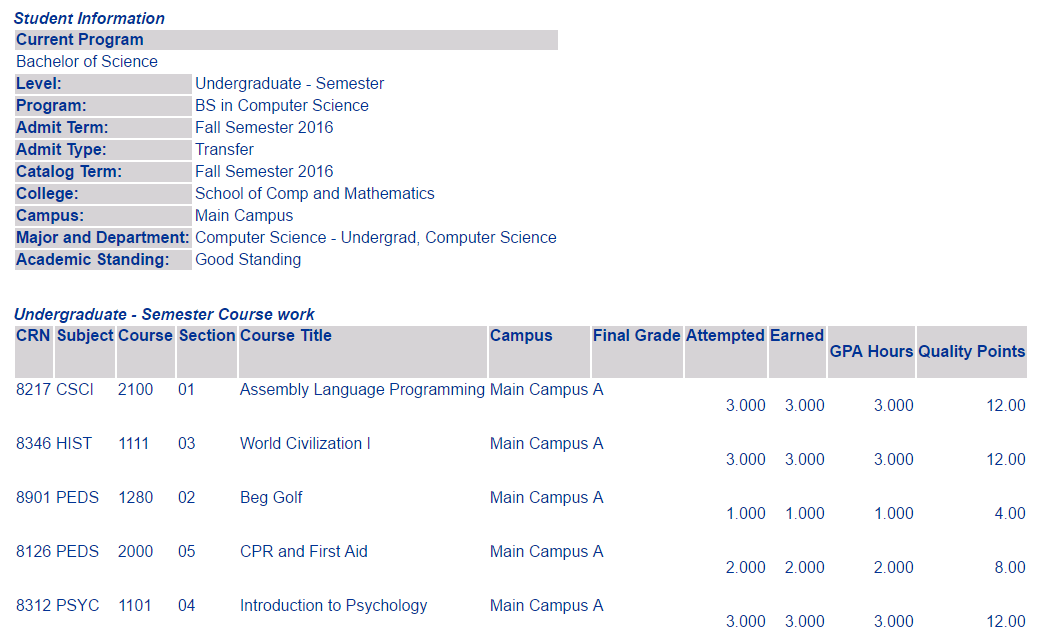Click the GPA Hours column header
Viewport: 1039px width, 639px height.
(871, 351)
